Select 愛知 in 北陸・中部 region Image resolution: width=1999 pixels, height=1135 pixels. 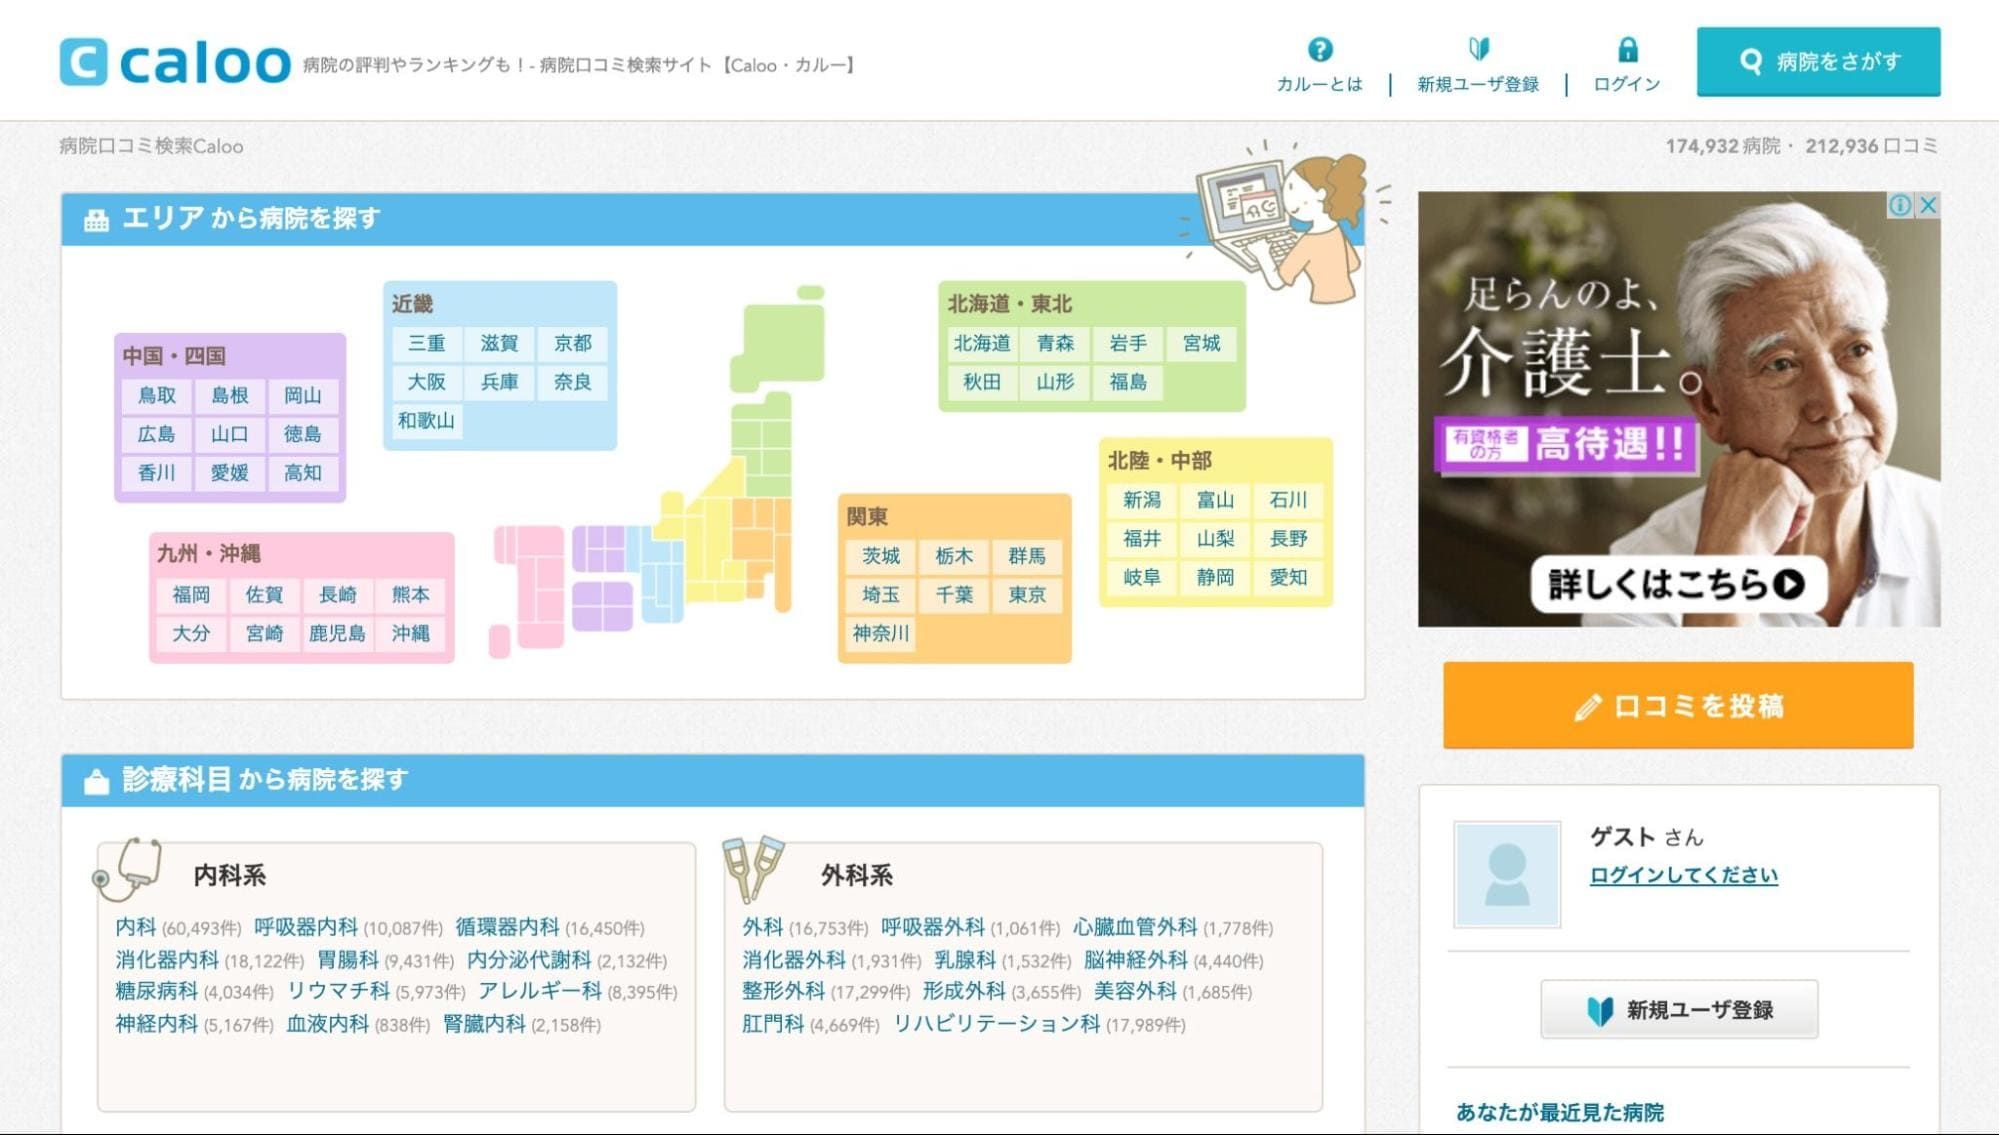point(1288,577)
